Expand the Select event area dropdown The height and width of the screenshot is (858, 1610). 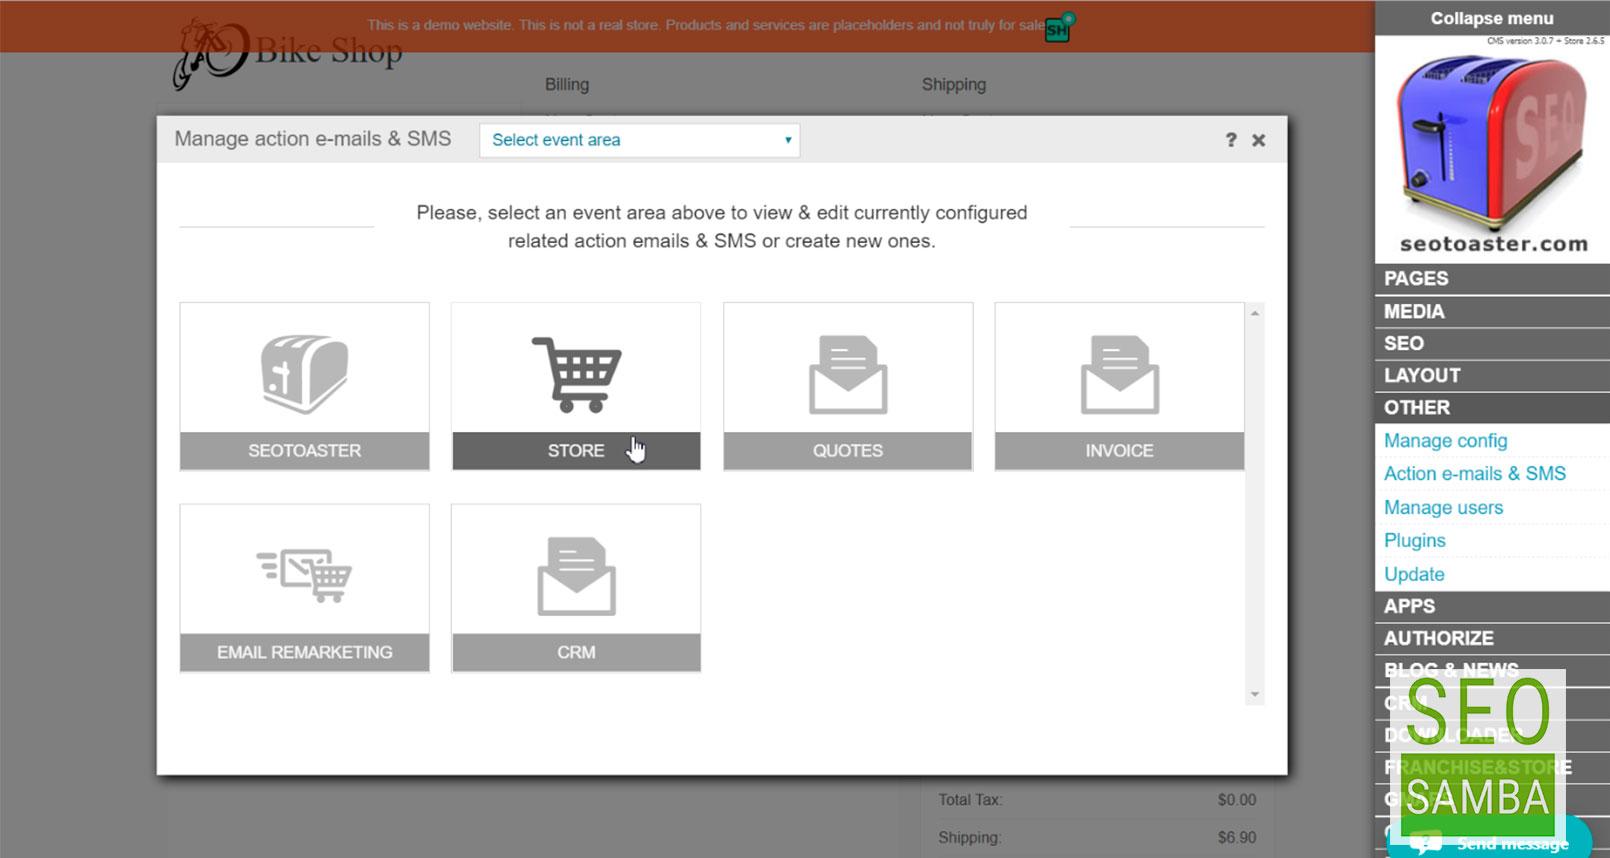pos(639,140)
